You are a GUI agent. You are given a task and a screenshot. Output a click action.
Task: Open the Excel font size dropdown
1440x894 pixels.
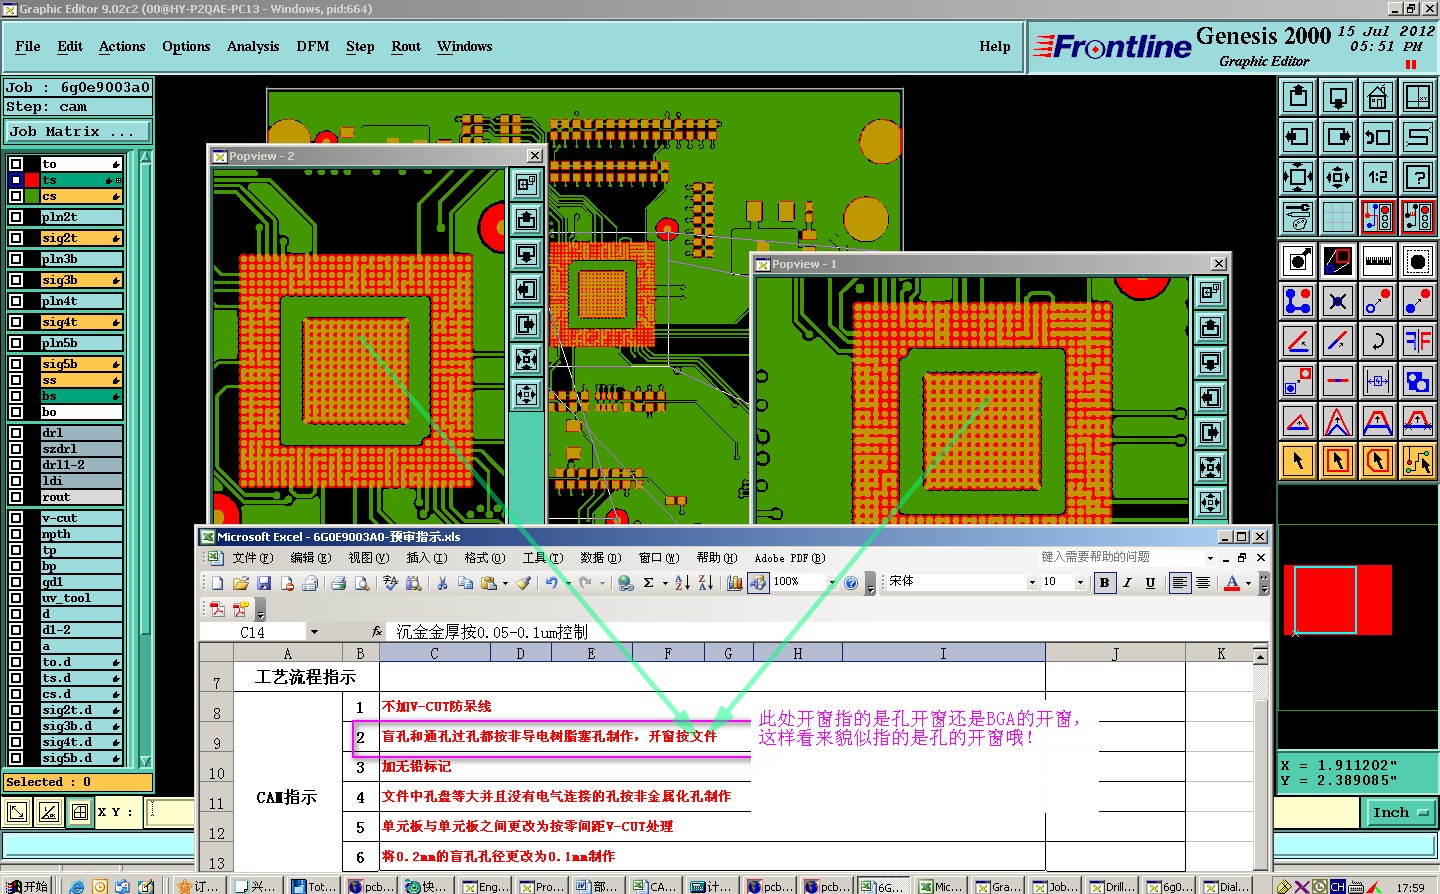point(1080,583)
